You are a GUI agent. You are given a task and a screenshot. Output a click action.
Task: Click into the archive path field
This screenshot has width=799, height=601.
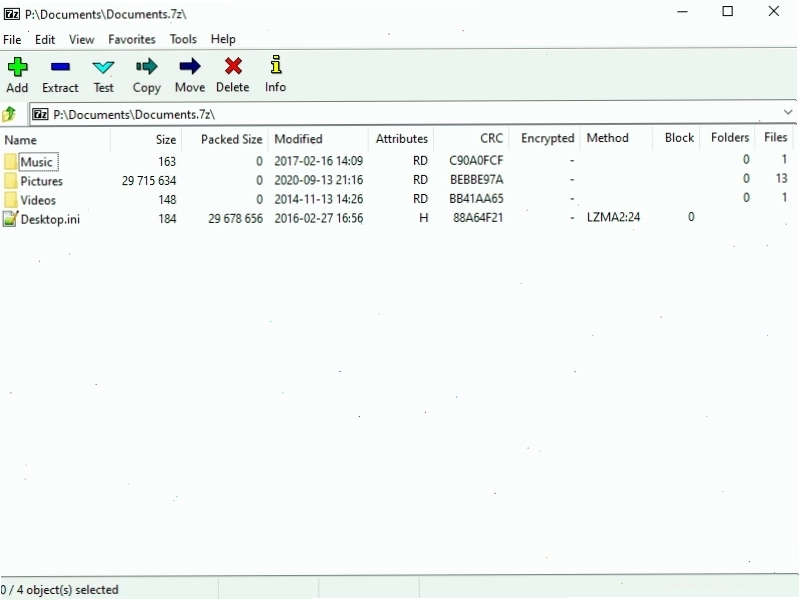coord(405,114)
